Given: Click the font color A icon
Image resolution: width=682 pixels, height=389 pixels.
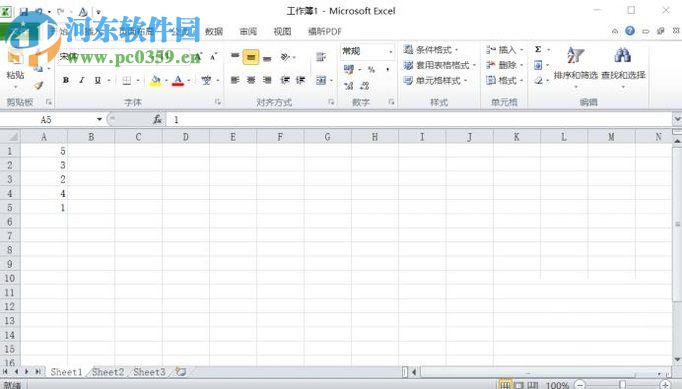Looking at the screenshot, I should click(x=178, y=80).
